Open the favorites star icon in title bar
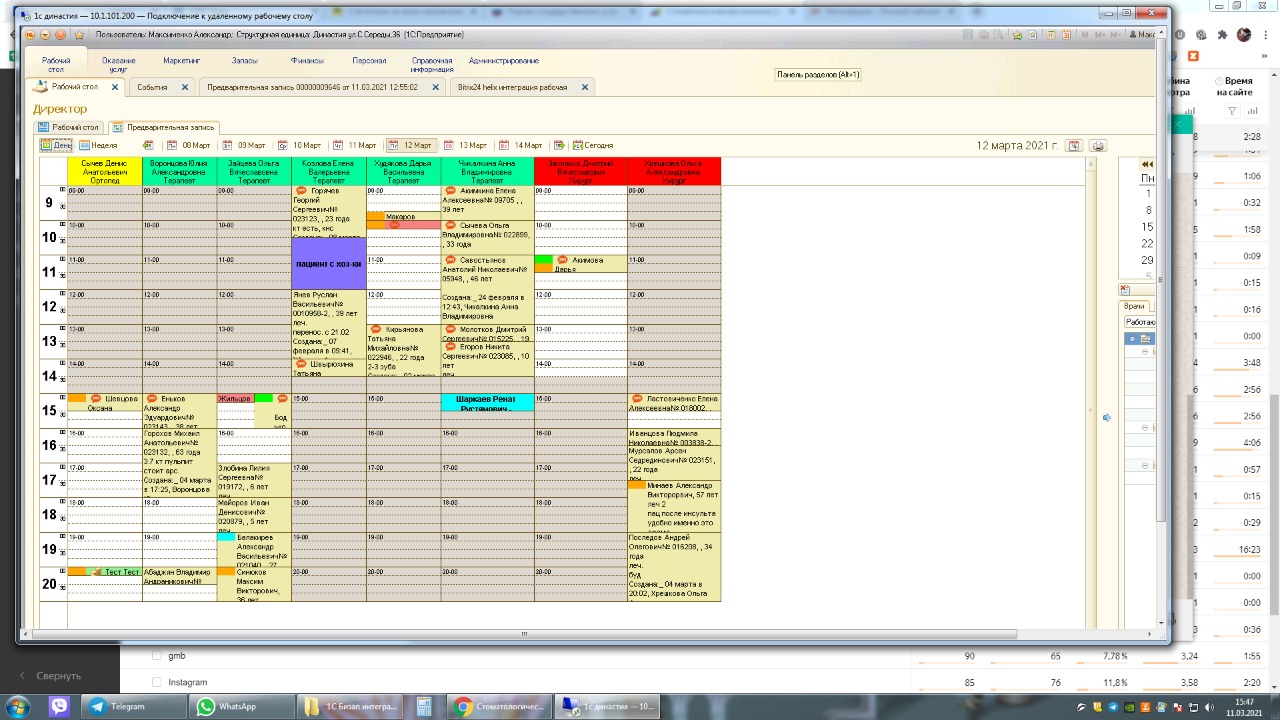This screenshot has width=1280, height=720. pyautogui.click(x=1018, y=35)
